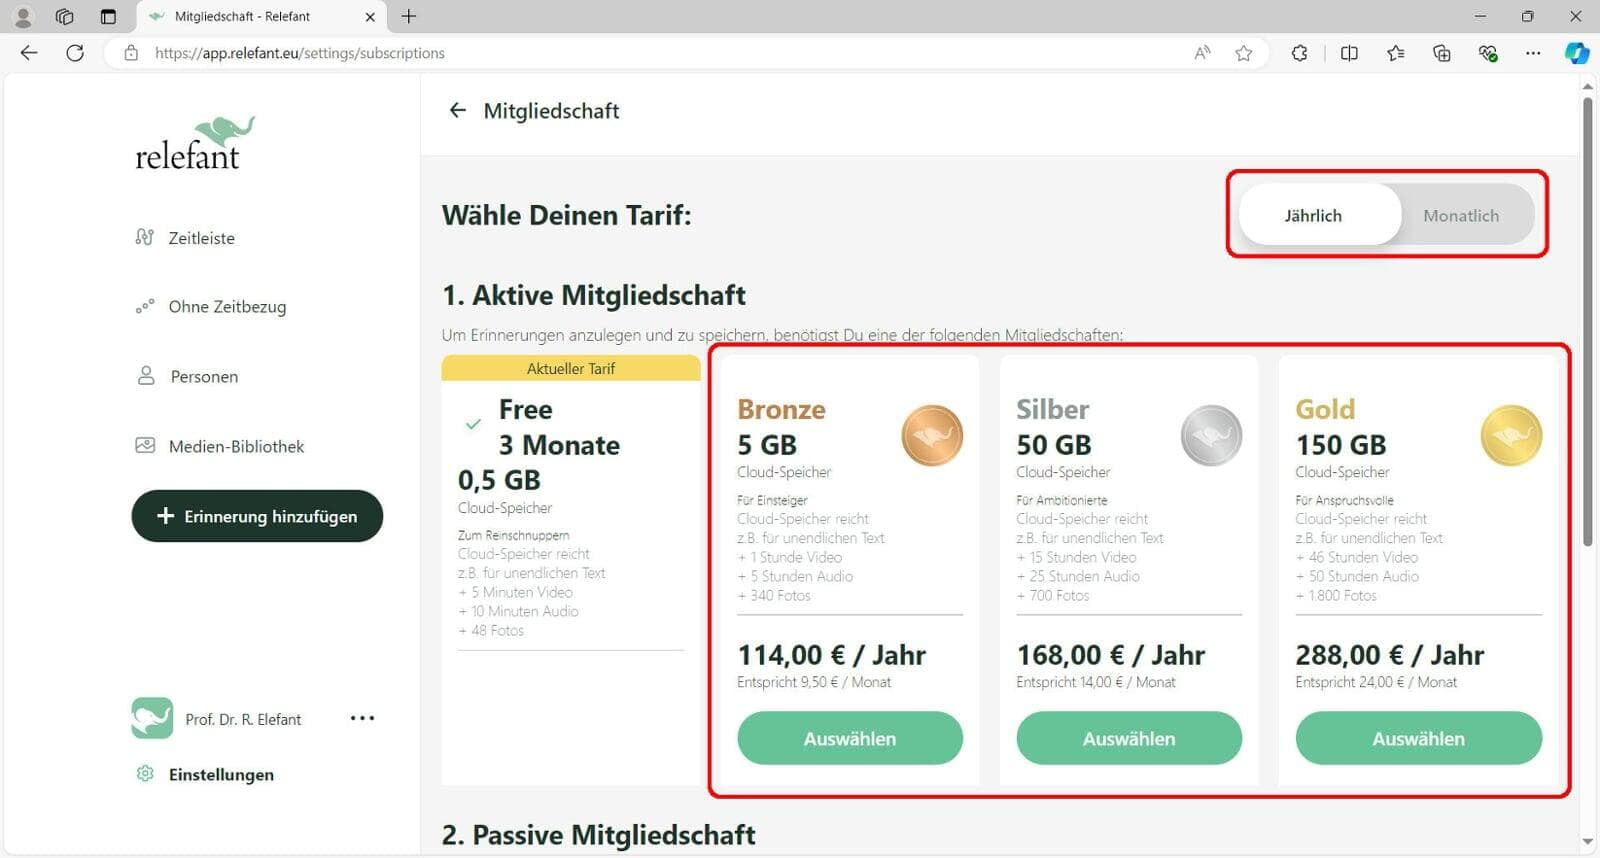The width and height of the screenshot is (1600, 858).
Task: Open the three-dots menu beside the profile name
Action: [362, 718]
